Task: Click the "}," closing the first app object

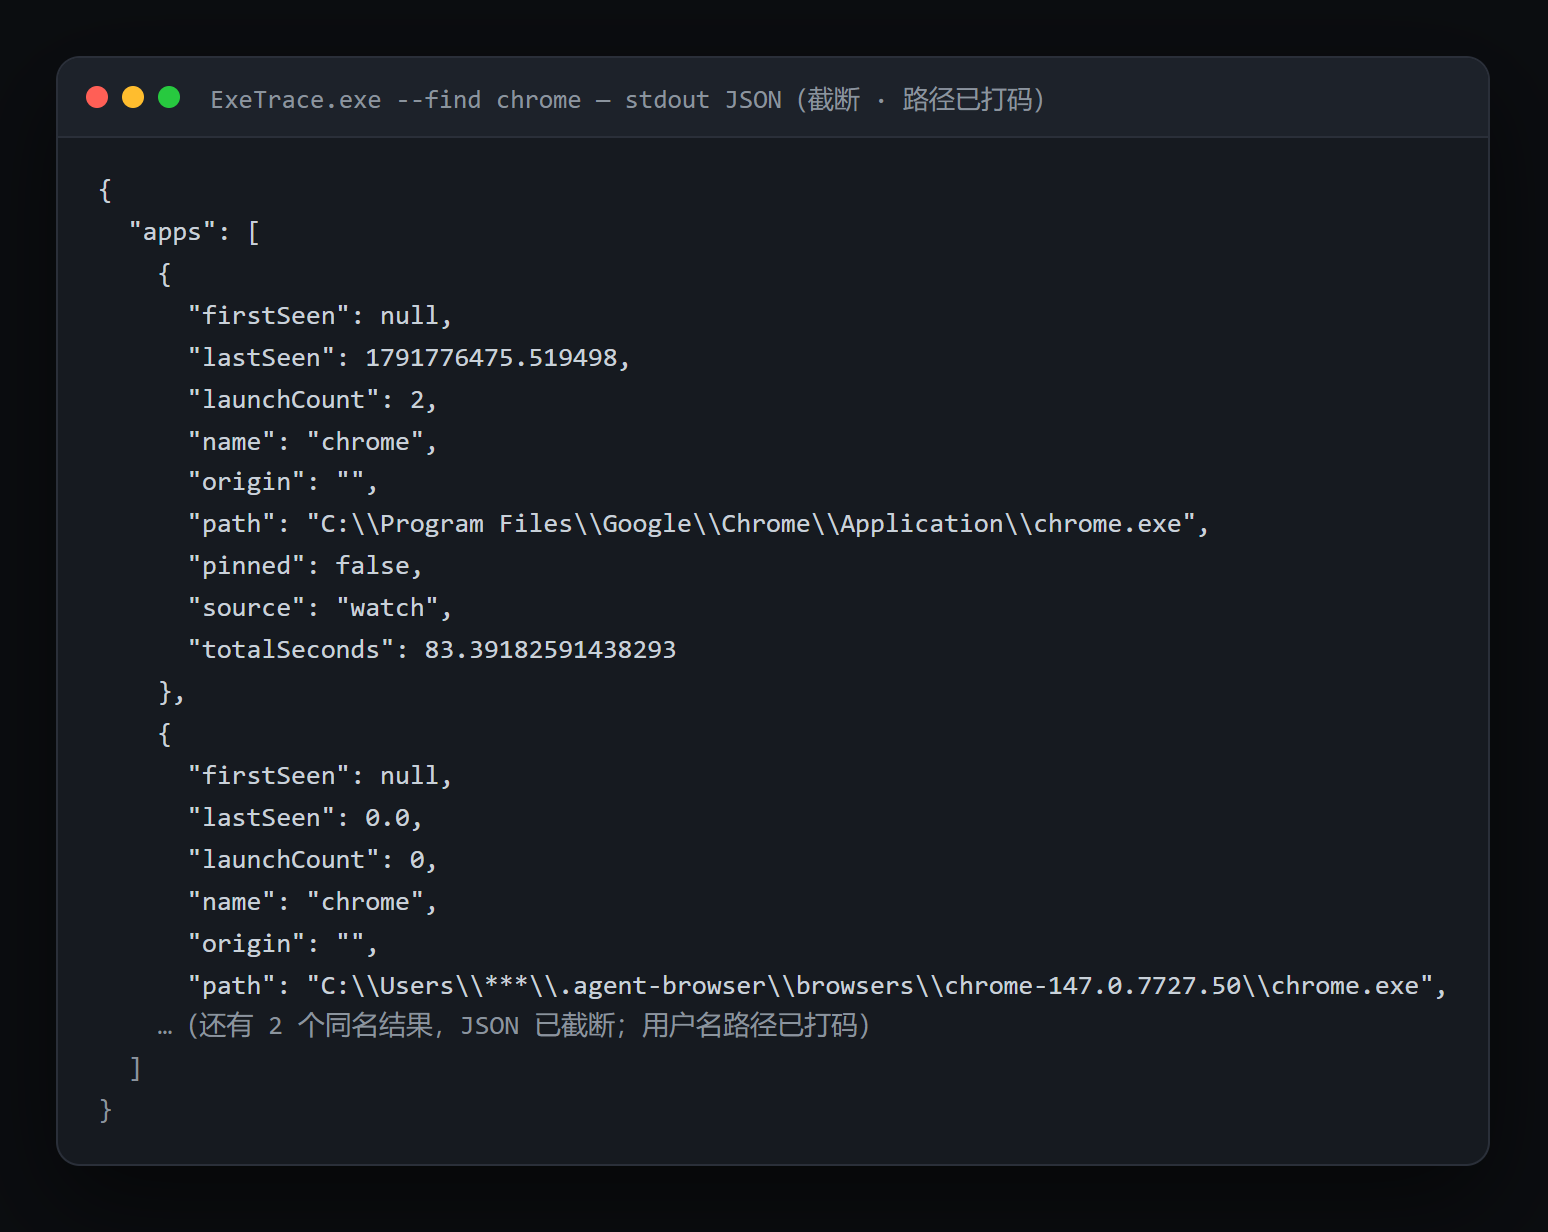Action: (x=171, y=692)
